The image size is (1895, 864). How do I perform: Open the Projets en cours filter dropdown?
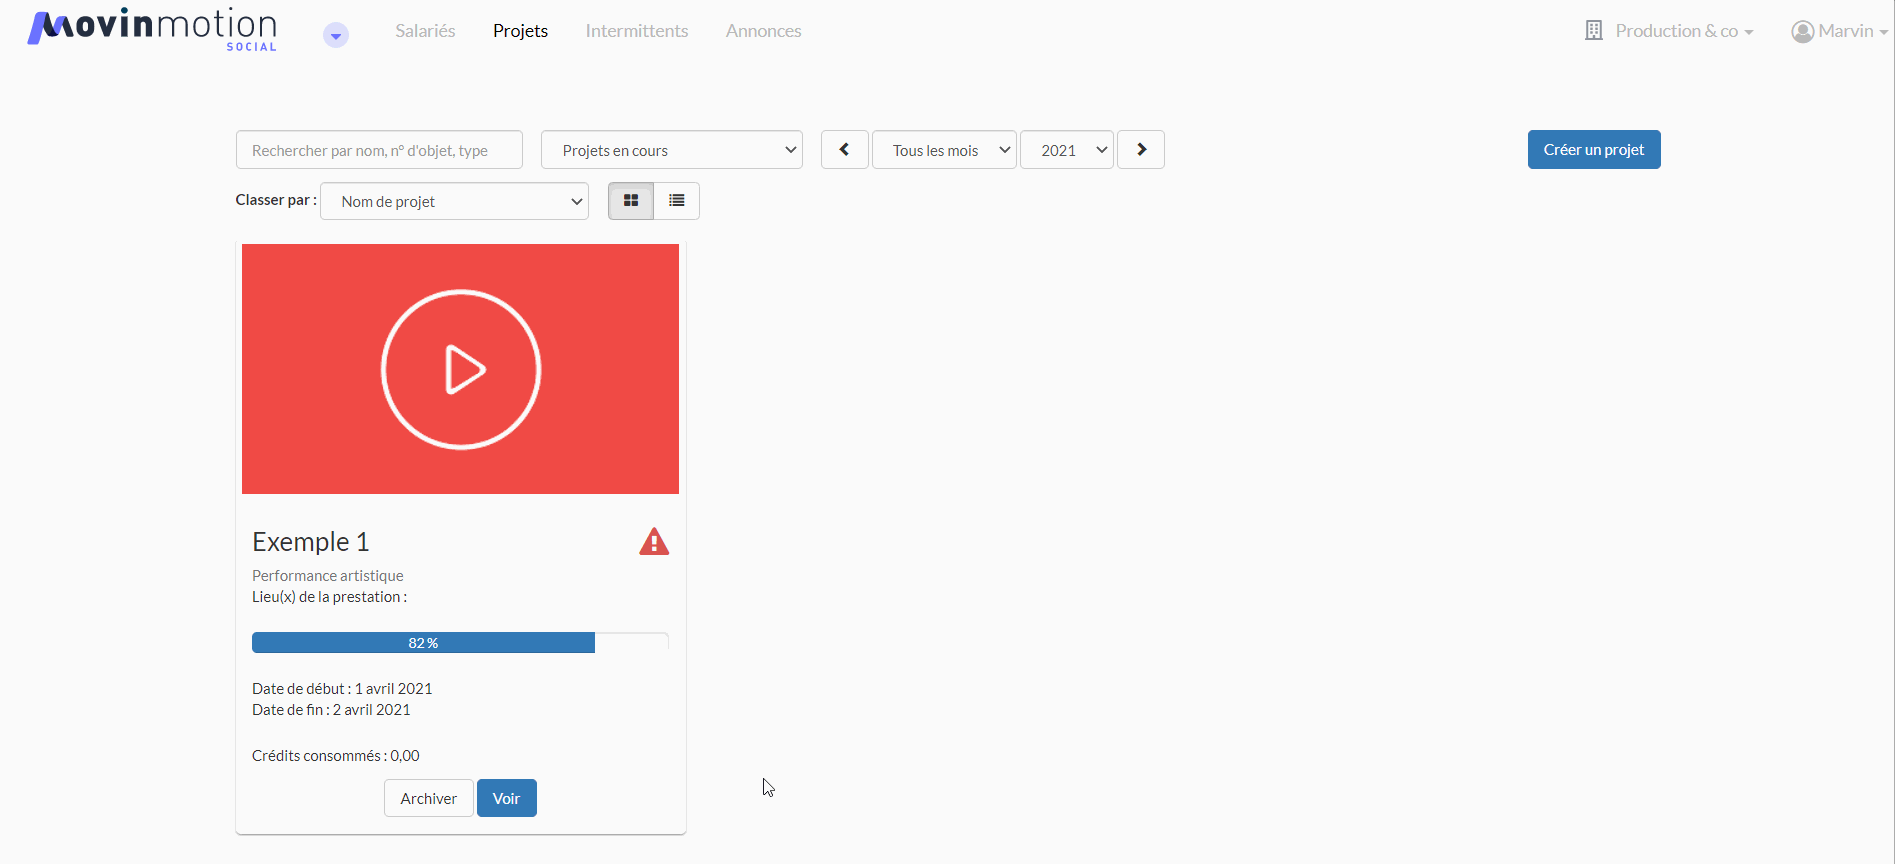672,150
